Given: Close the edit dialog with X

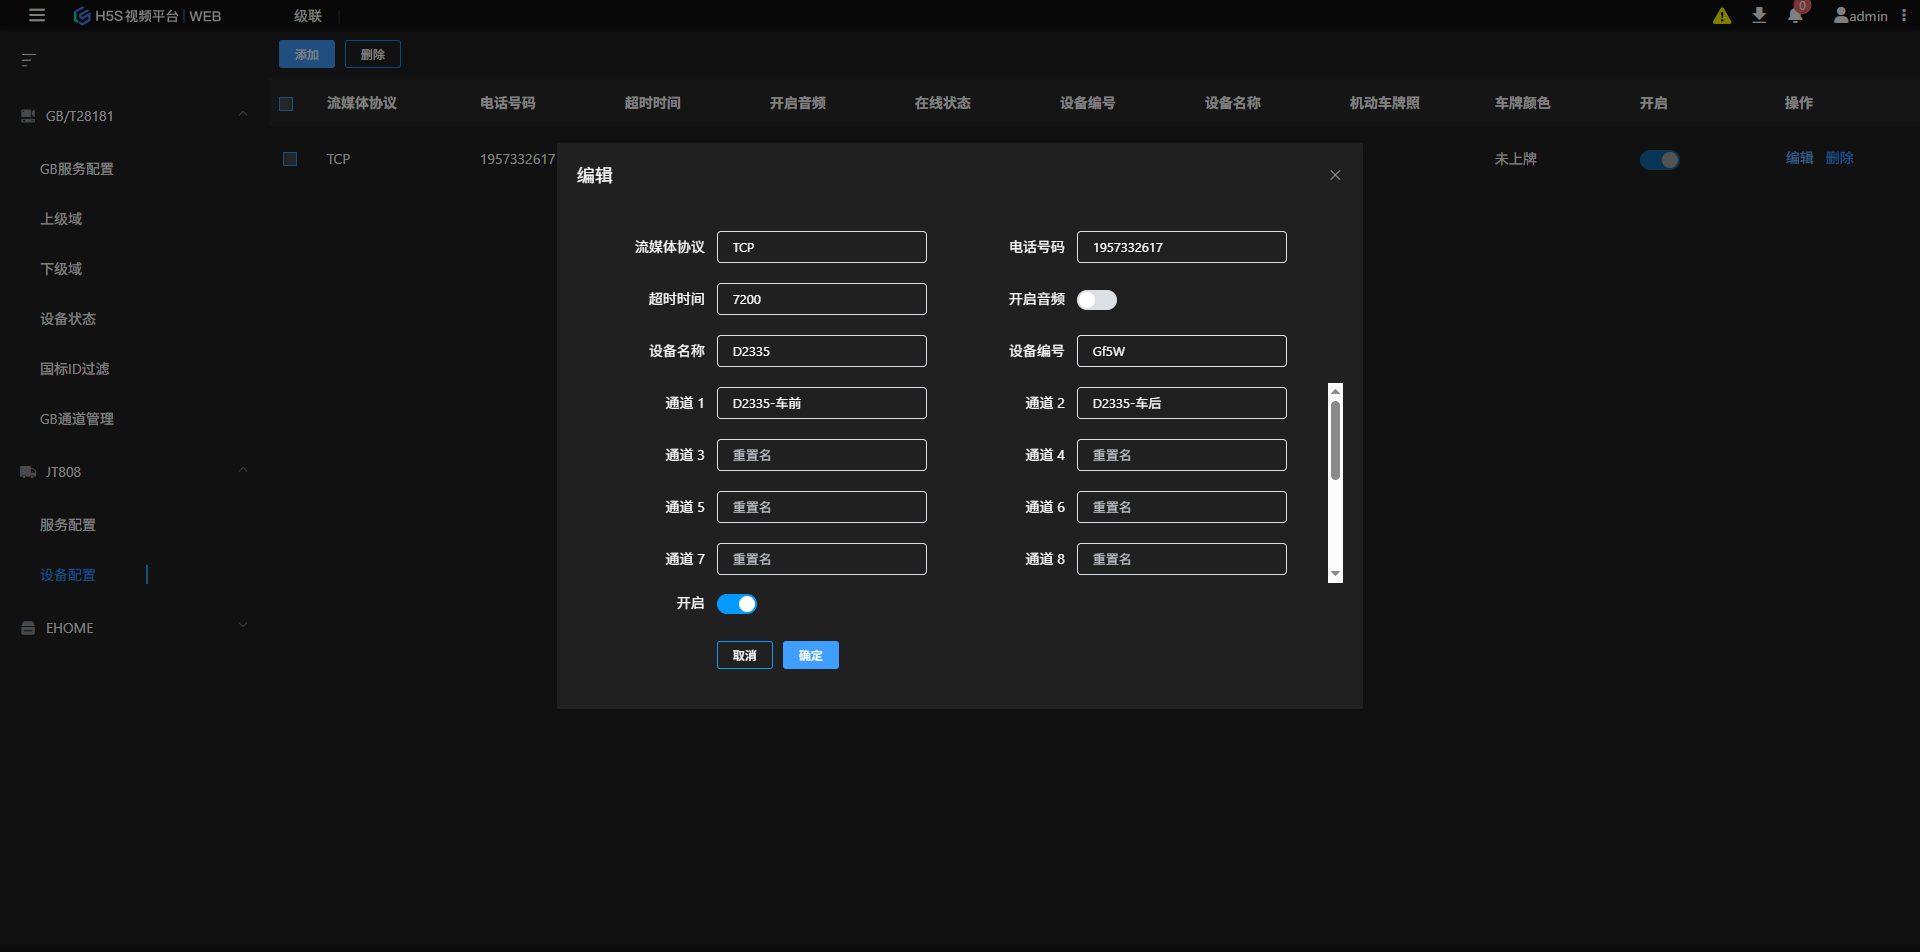Looking at the screenshot, I should (x=1335, y=175).
